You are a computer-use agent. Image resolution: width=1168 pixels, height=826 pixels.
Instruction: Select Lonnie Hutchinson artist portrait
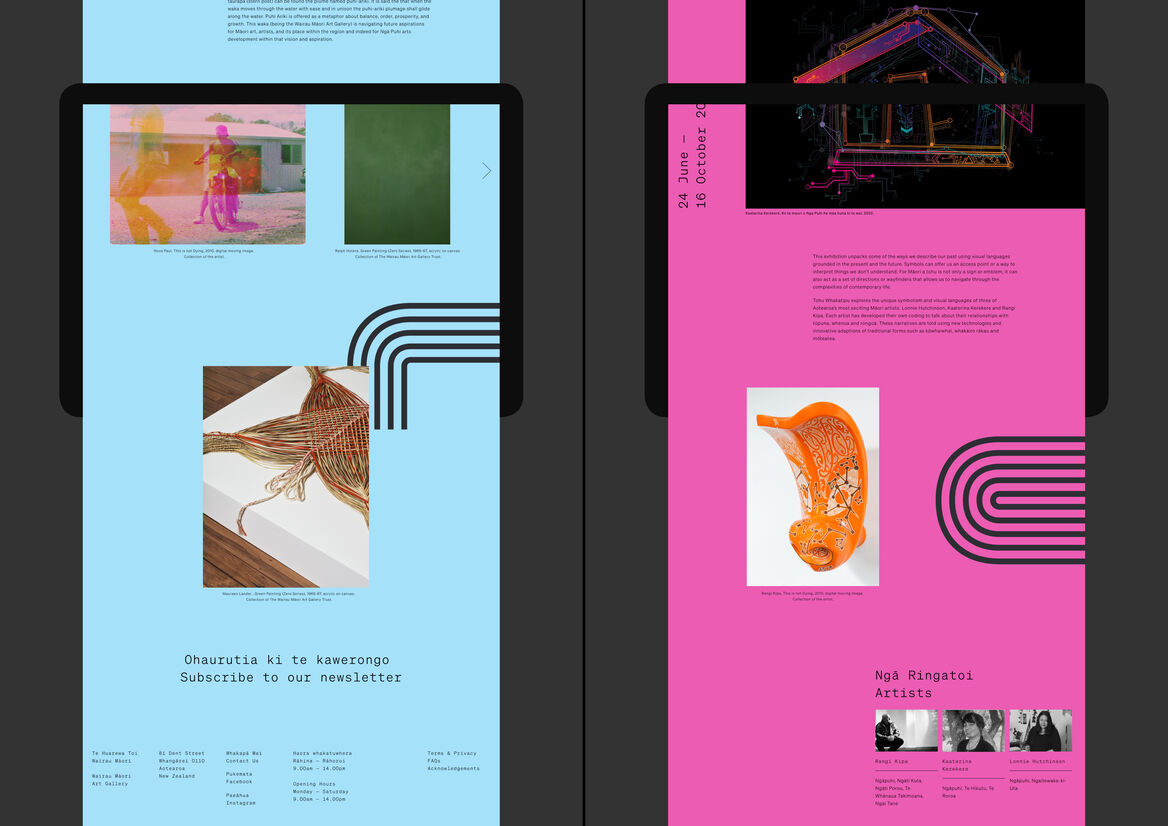[x=1040, y=730]
